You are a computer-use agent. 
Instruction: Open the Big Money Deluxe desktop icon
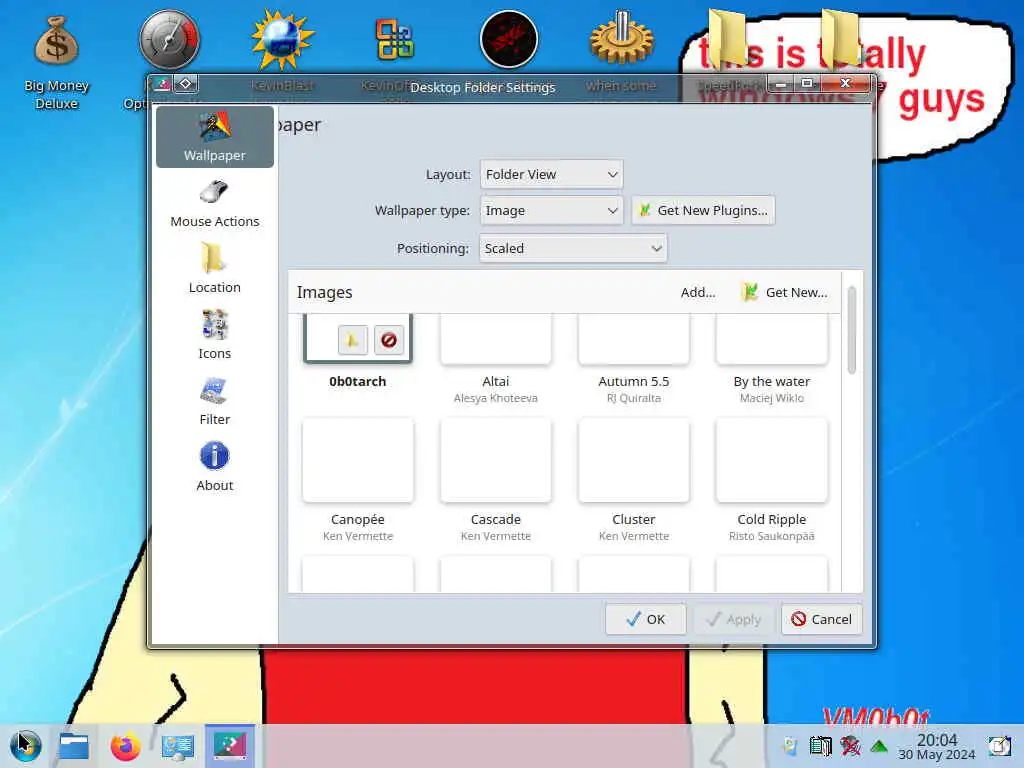56,64
